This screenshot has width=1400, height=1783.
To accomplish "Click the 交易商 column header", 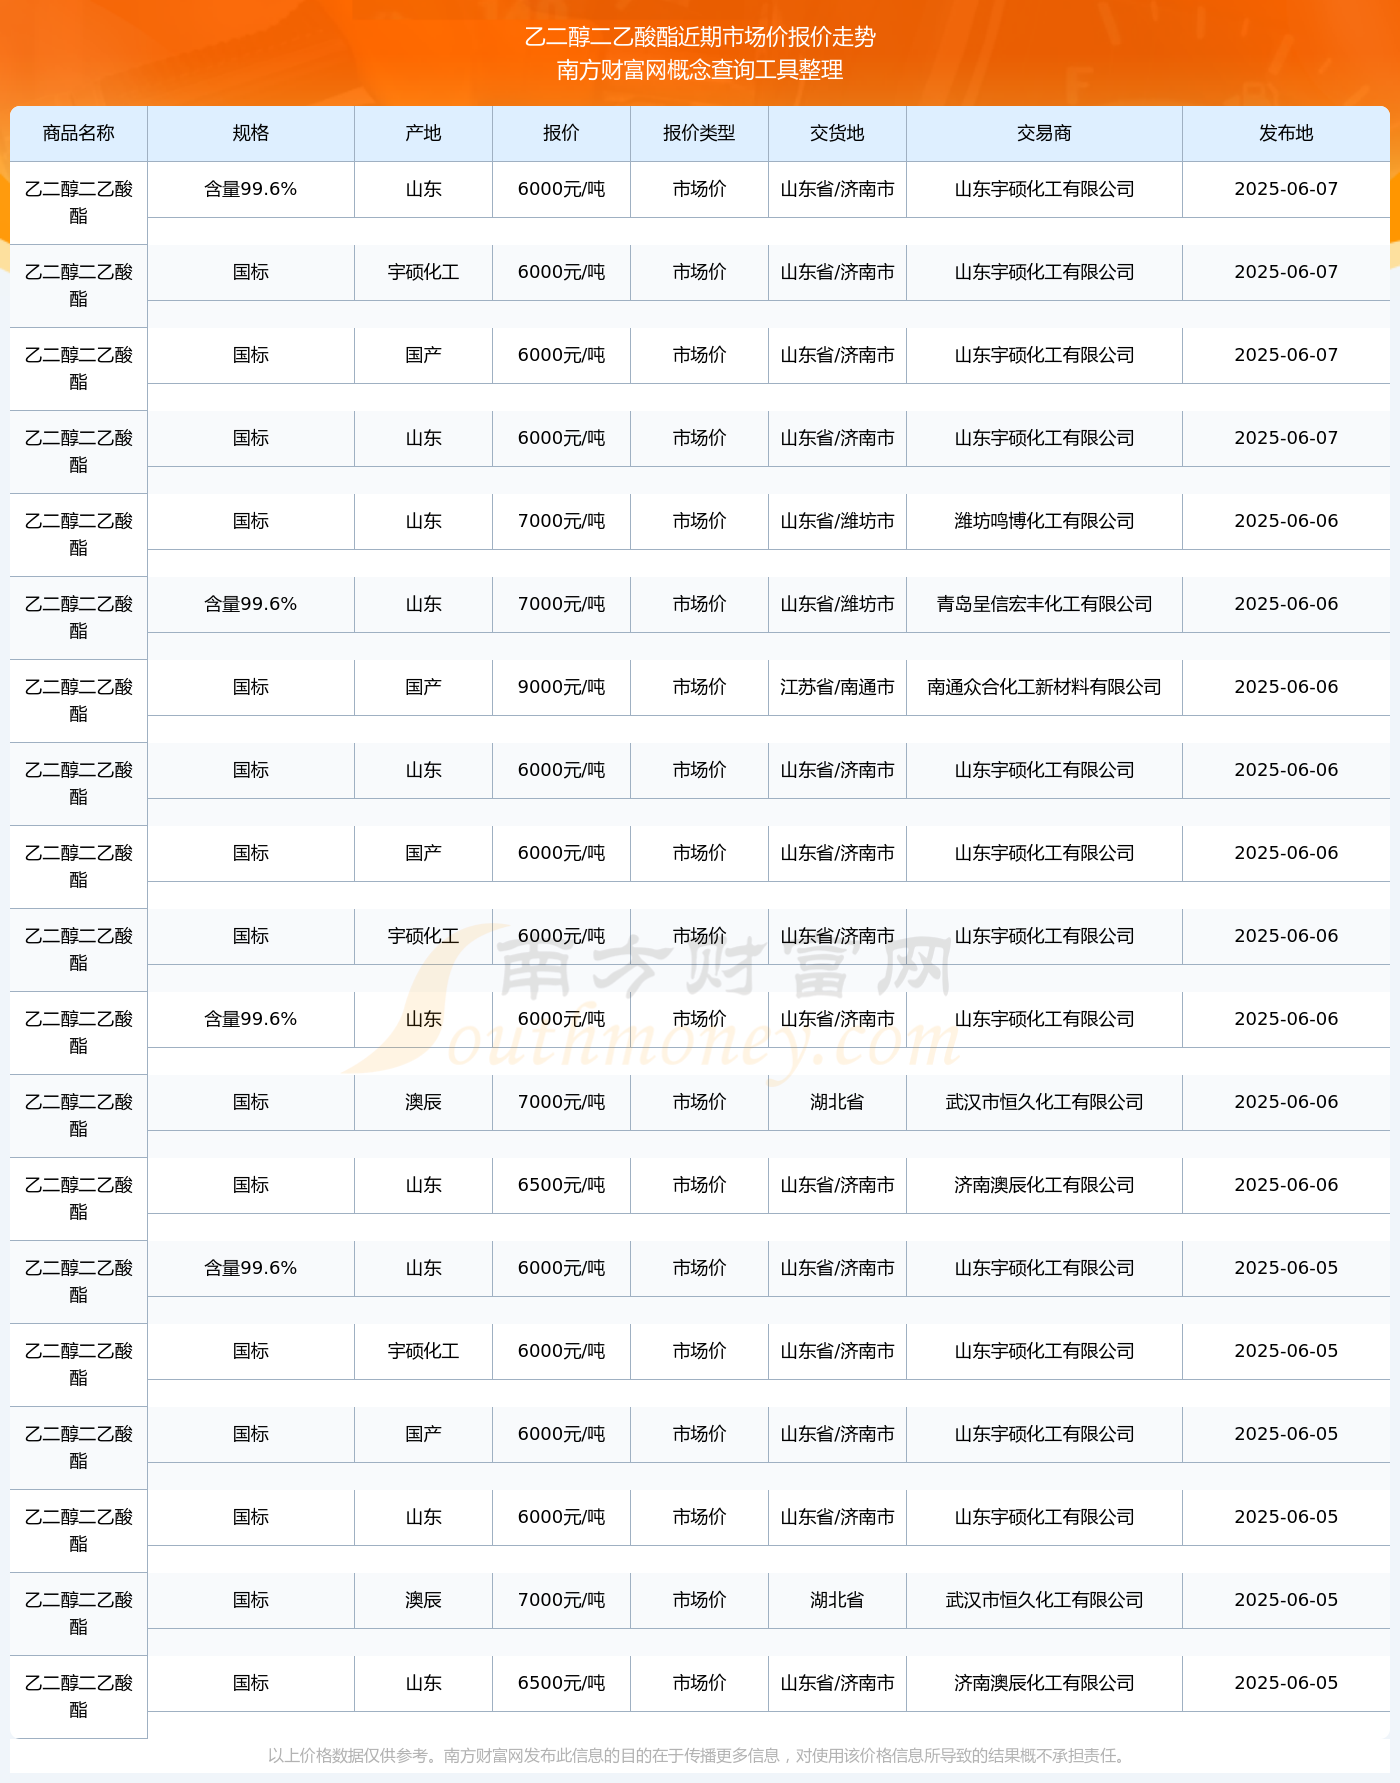I will [1044, 133].
